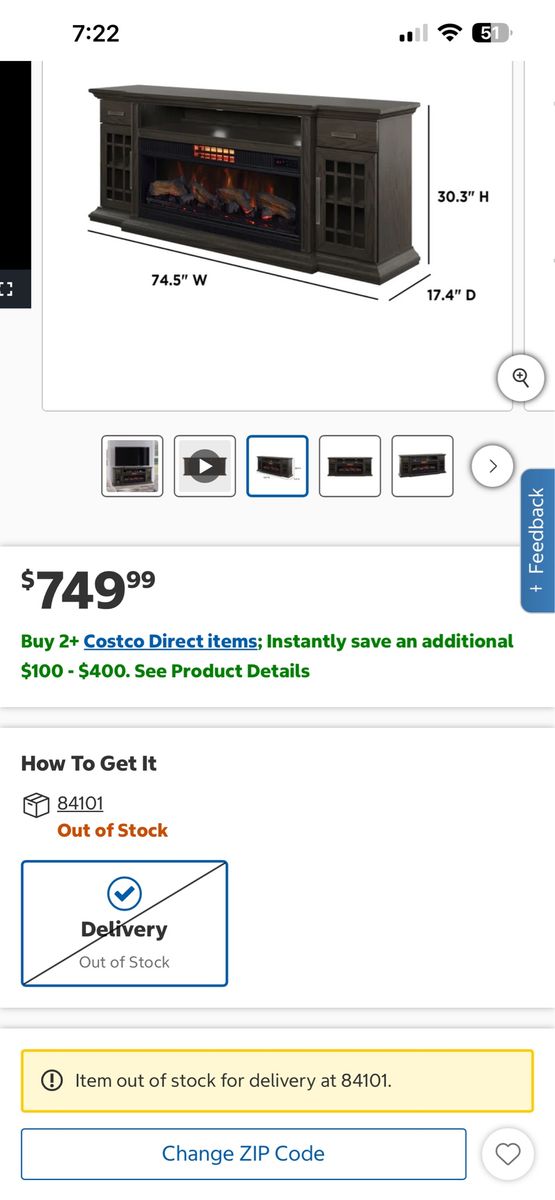Open the Costco Direct items link
The image size is (555, 1200).
click(170, 641)
